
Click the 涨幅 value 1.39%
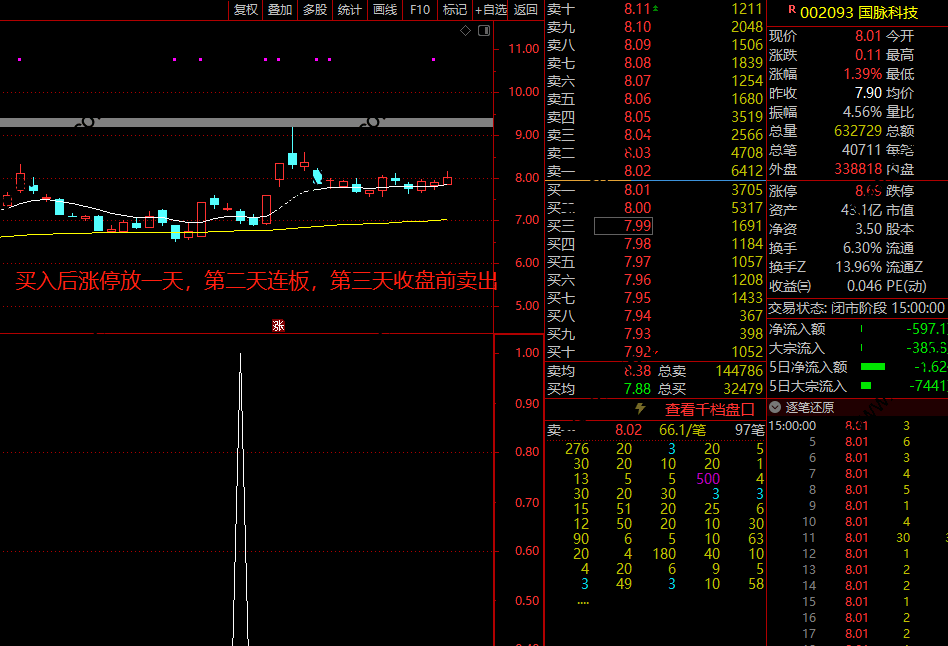(x=863, y=74)
